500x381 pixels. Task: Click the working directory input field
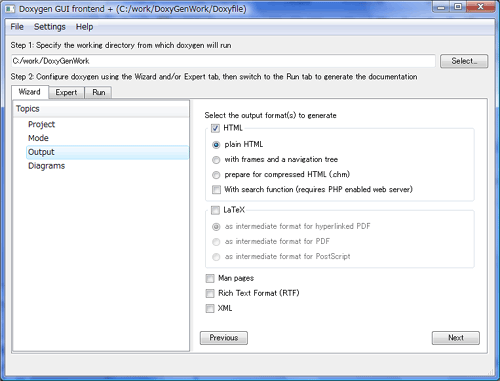point(223,61)
